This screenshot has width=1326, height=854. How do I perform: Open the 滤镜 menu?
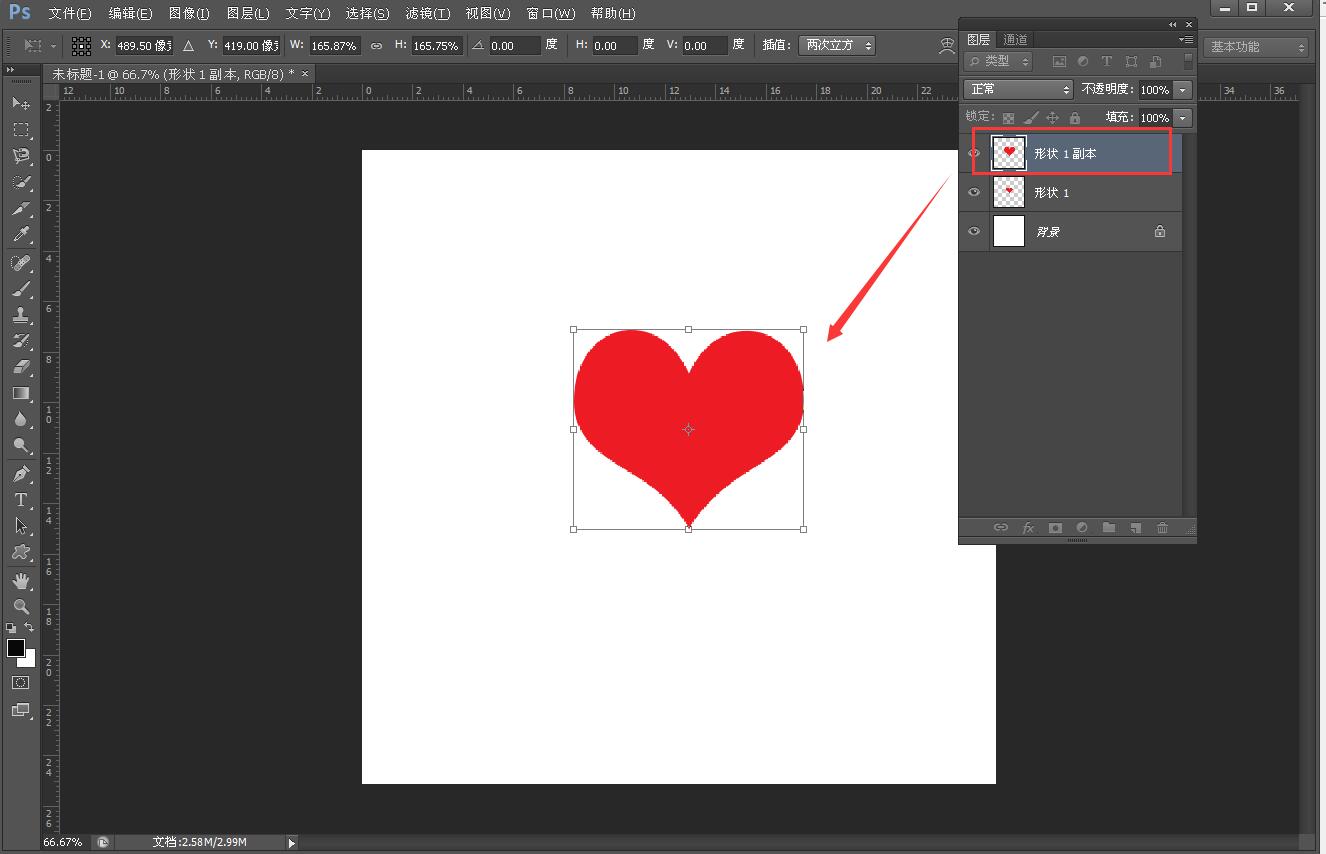coord(428,13)
